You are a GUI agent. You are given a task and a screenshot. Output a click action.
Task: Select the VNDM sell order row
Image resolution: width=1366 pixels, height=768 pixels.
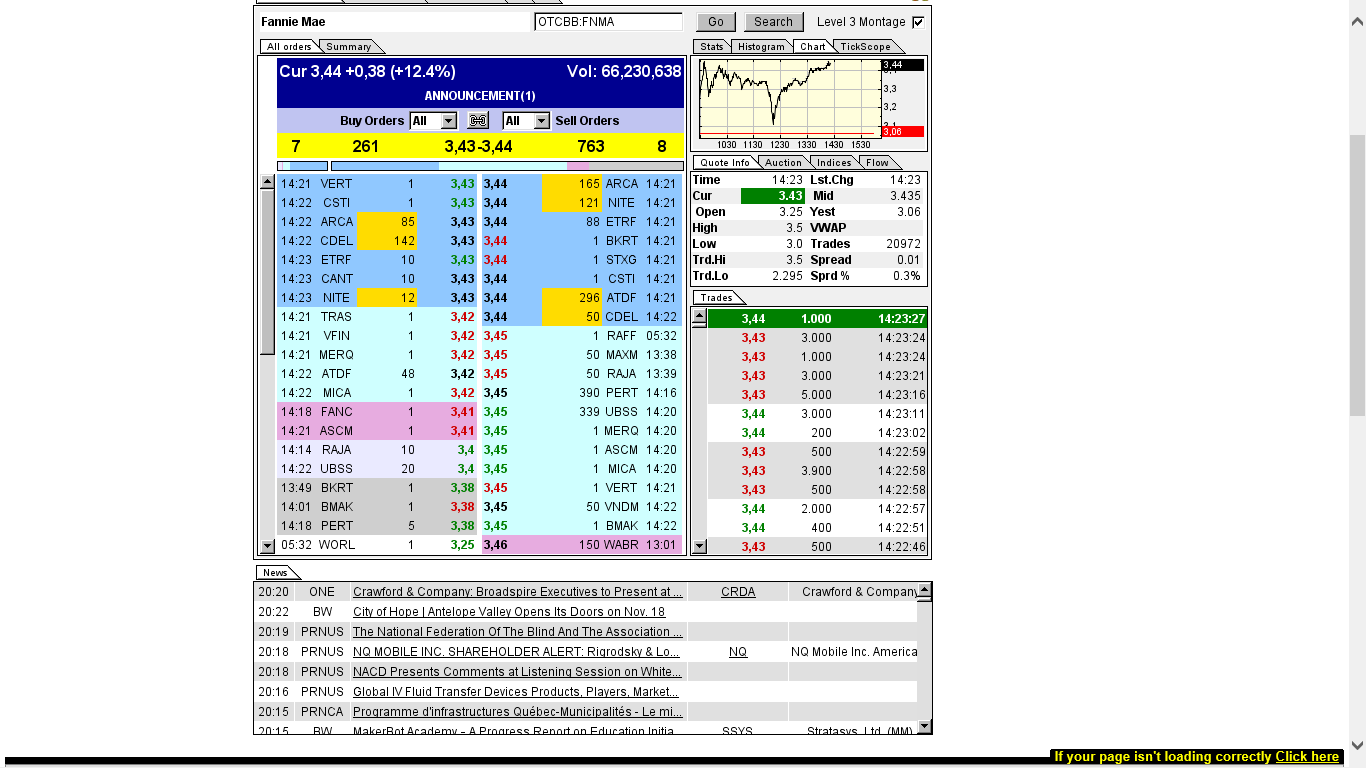pos(582,507)
